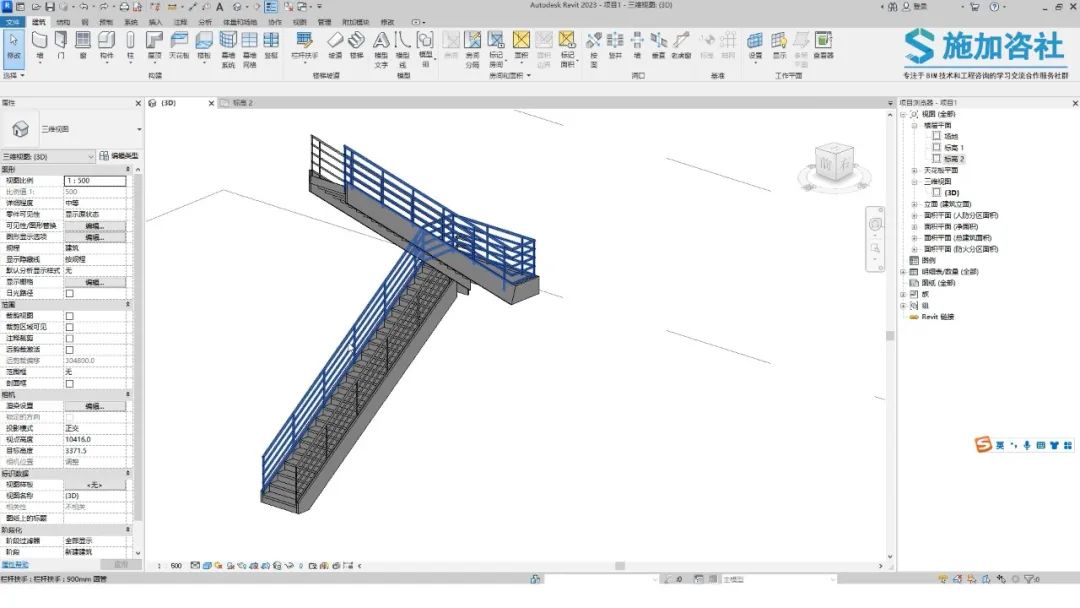This screenshot has width=1080, height=608.
Task: Click the drawing area horizontal scrollbar thumb
Action: coord(620,566)
